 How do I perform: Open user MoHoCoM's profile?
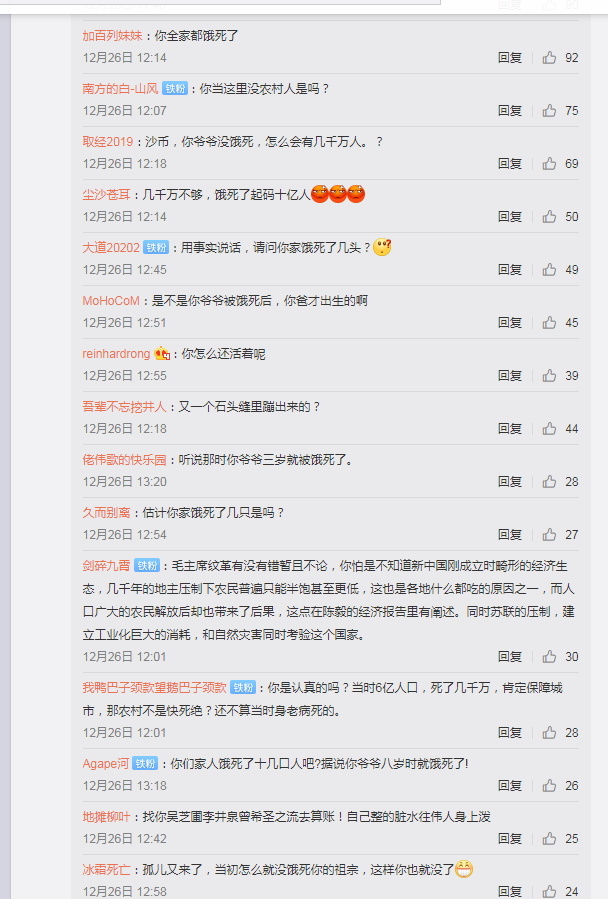tap(111, 300)
